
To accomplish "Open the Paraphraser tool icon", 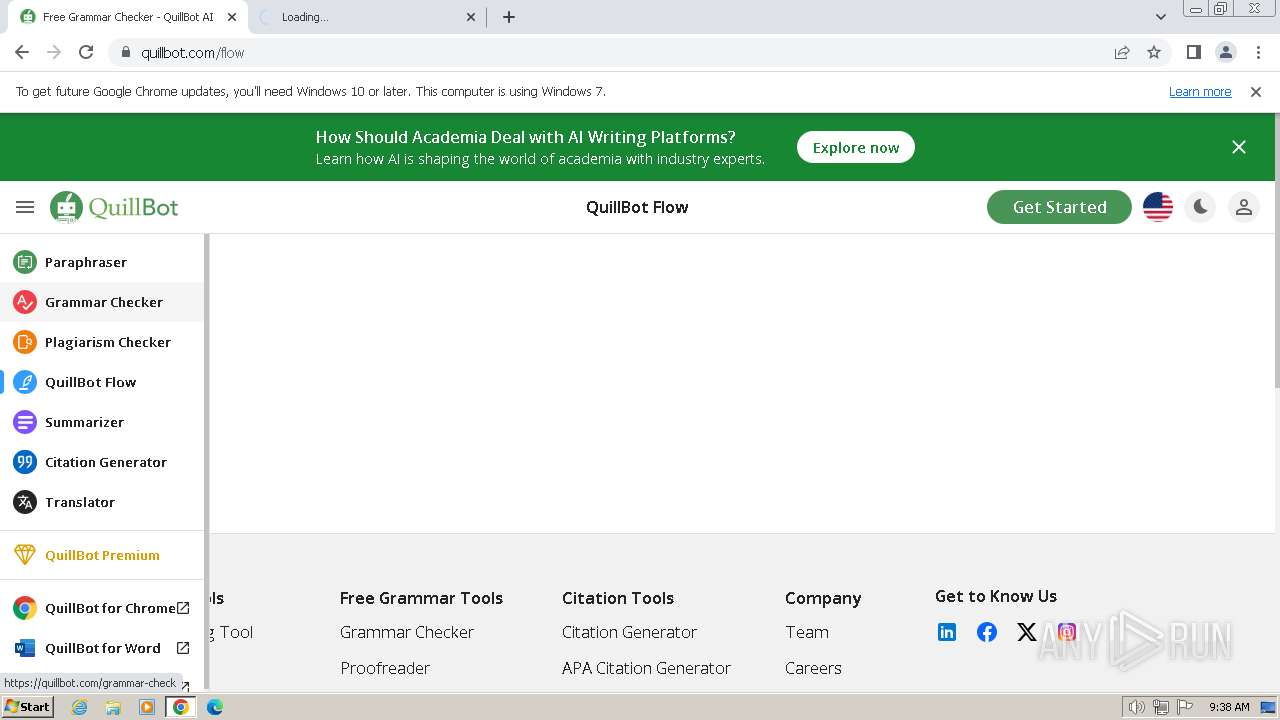I will coord(25,262).
